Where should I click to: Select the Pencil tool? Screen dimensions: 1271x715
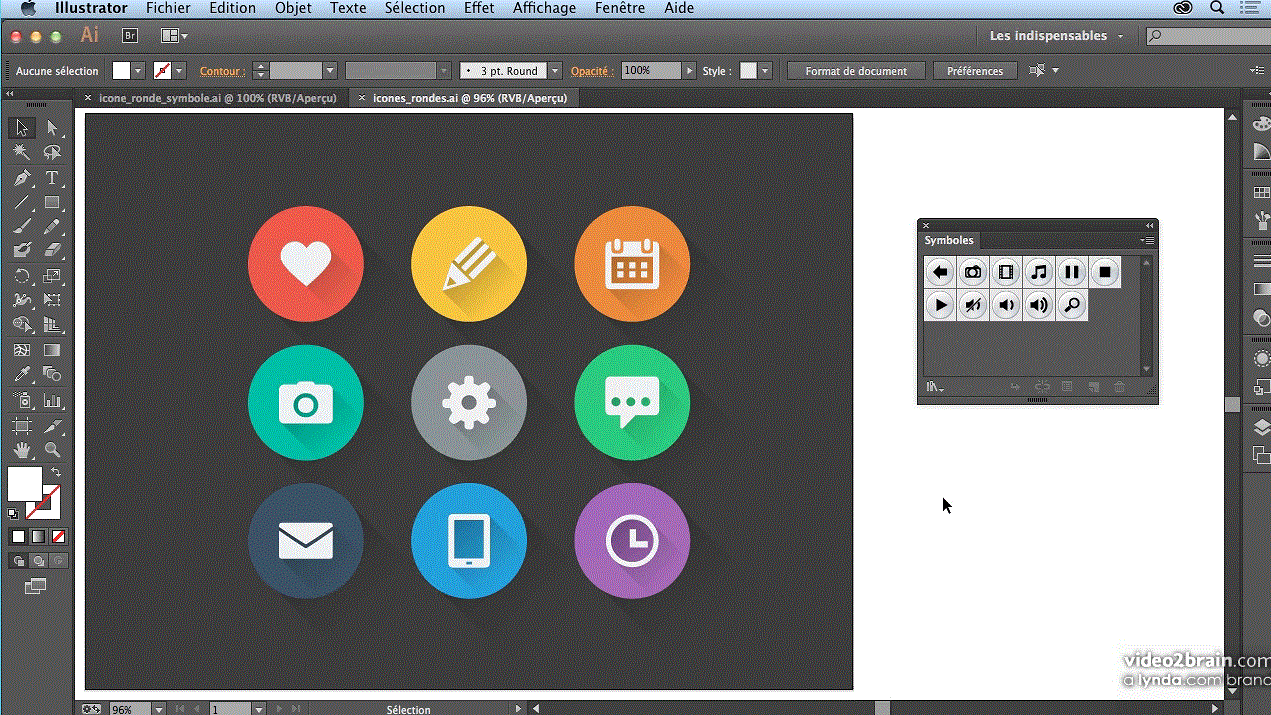52,227
